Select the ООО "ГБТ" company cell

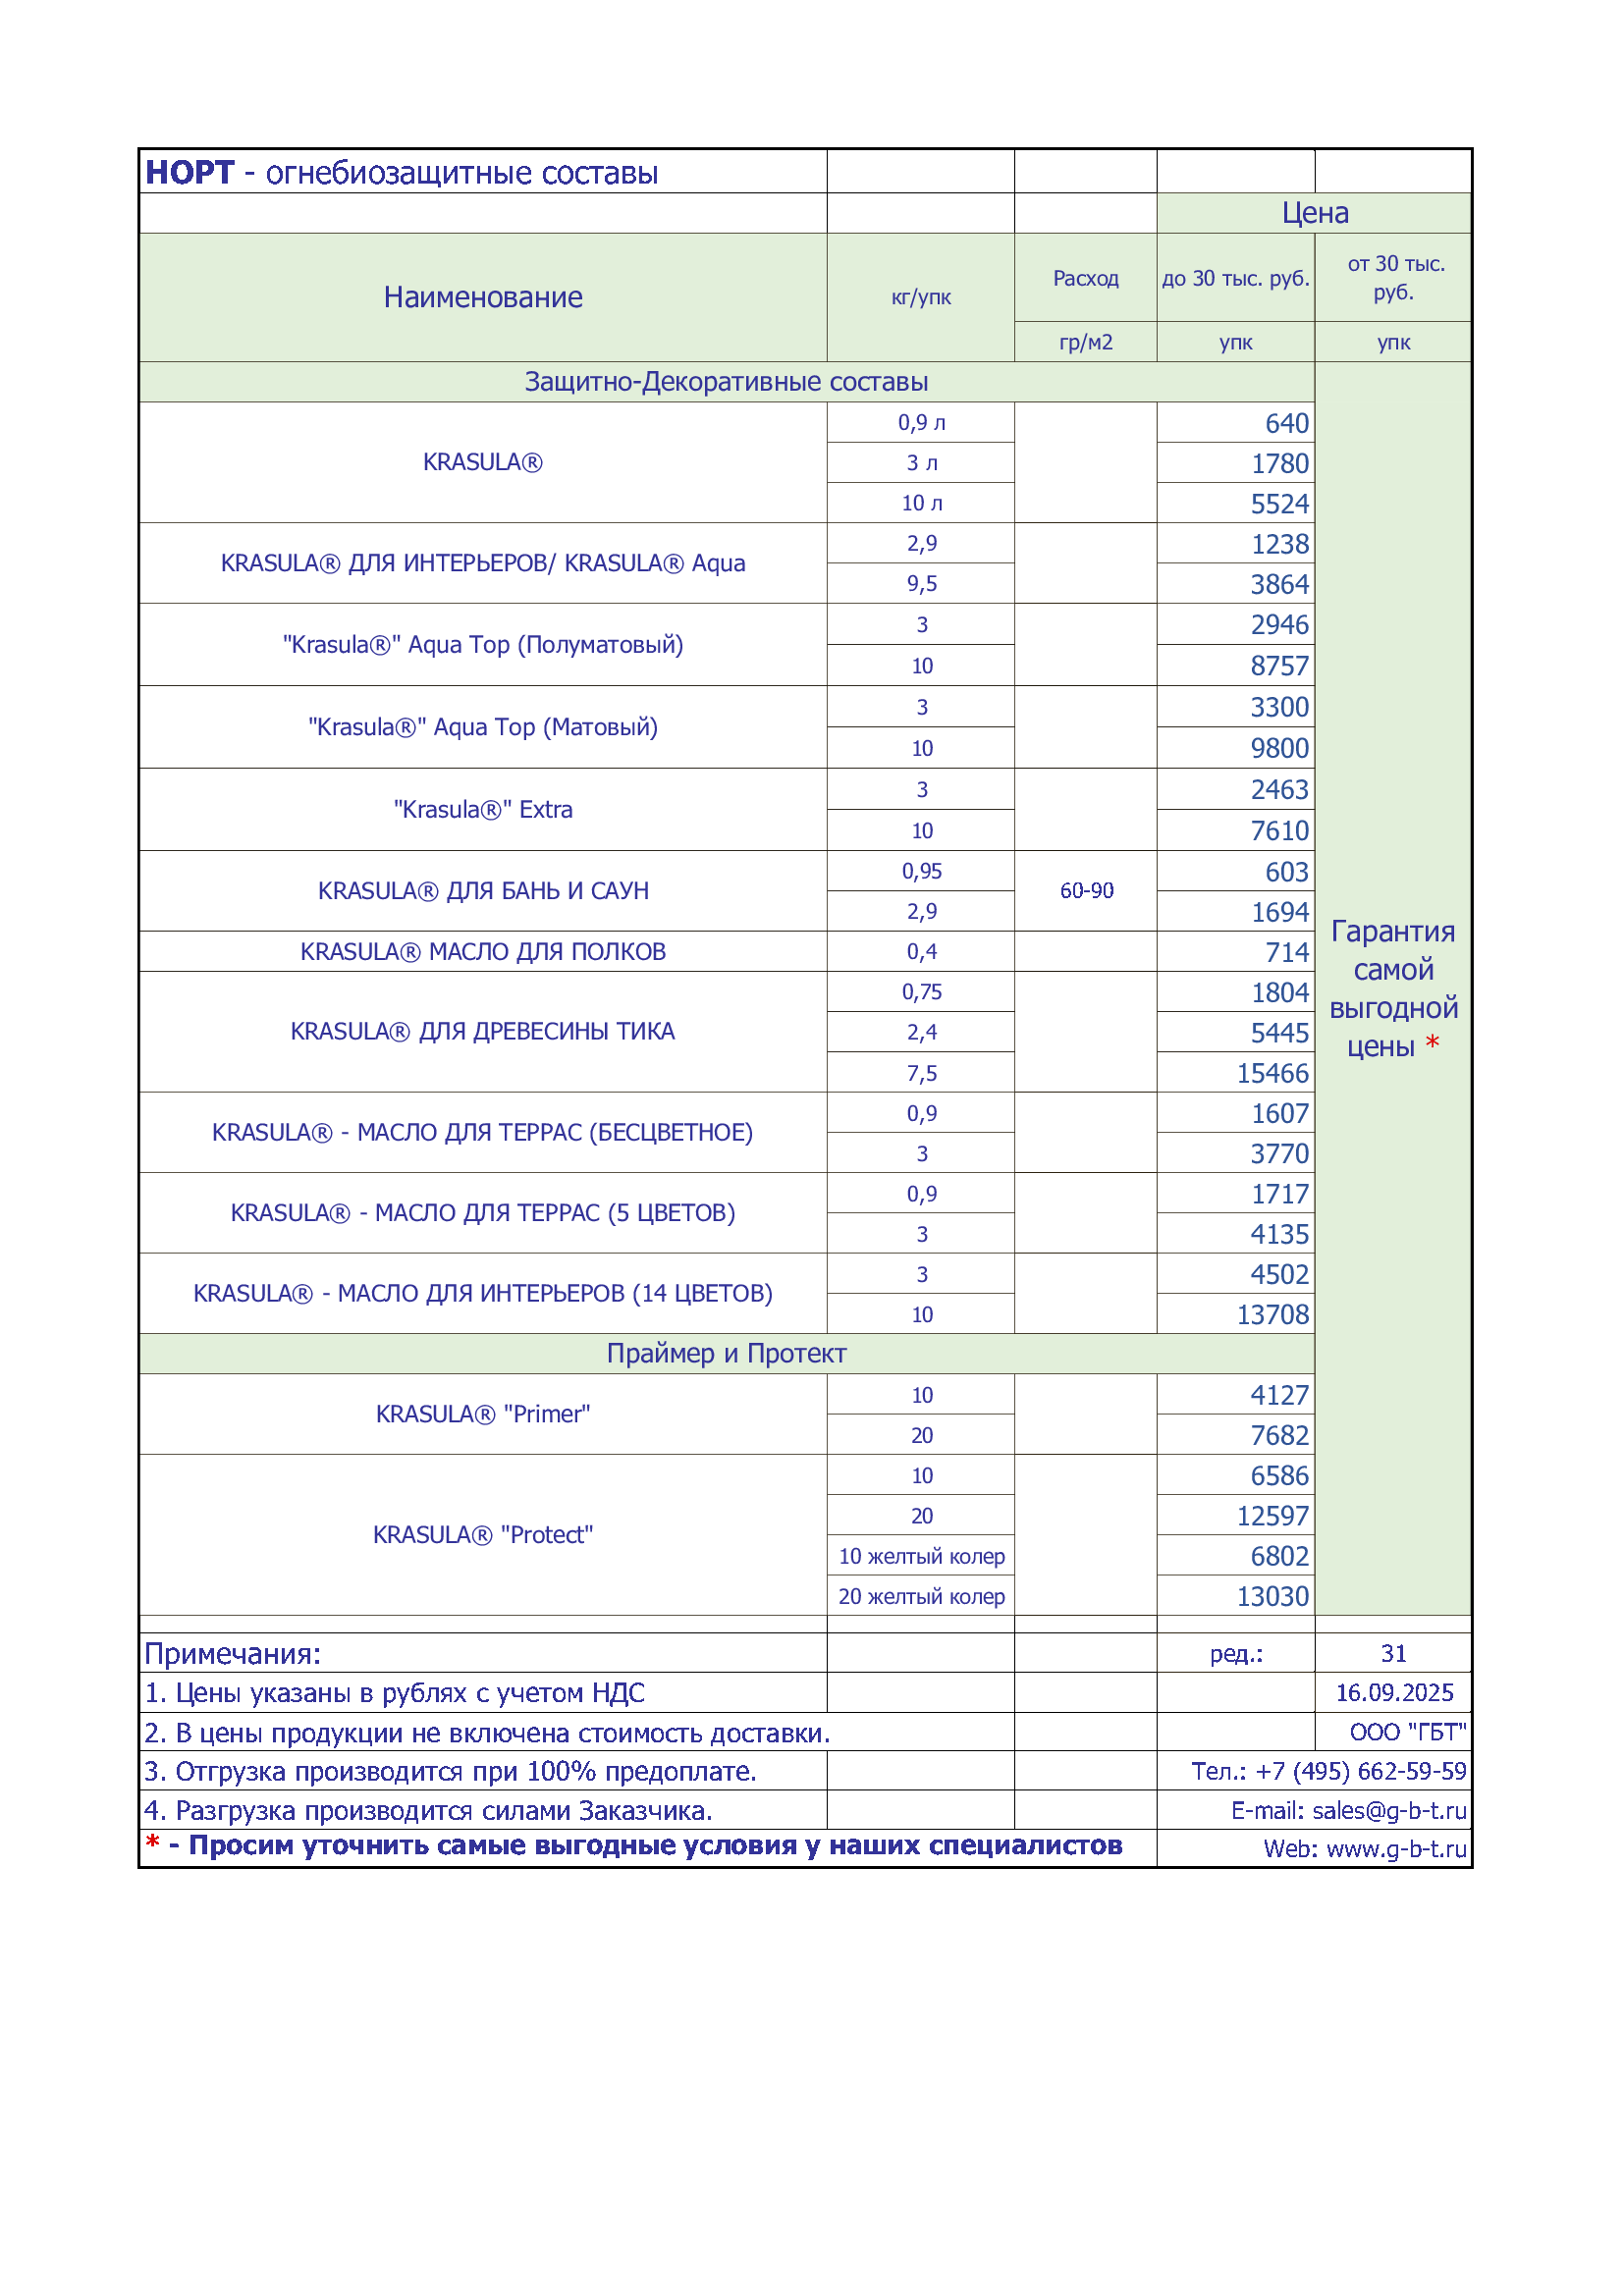tap(1393, 1732)
